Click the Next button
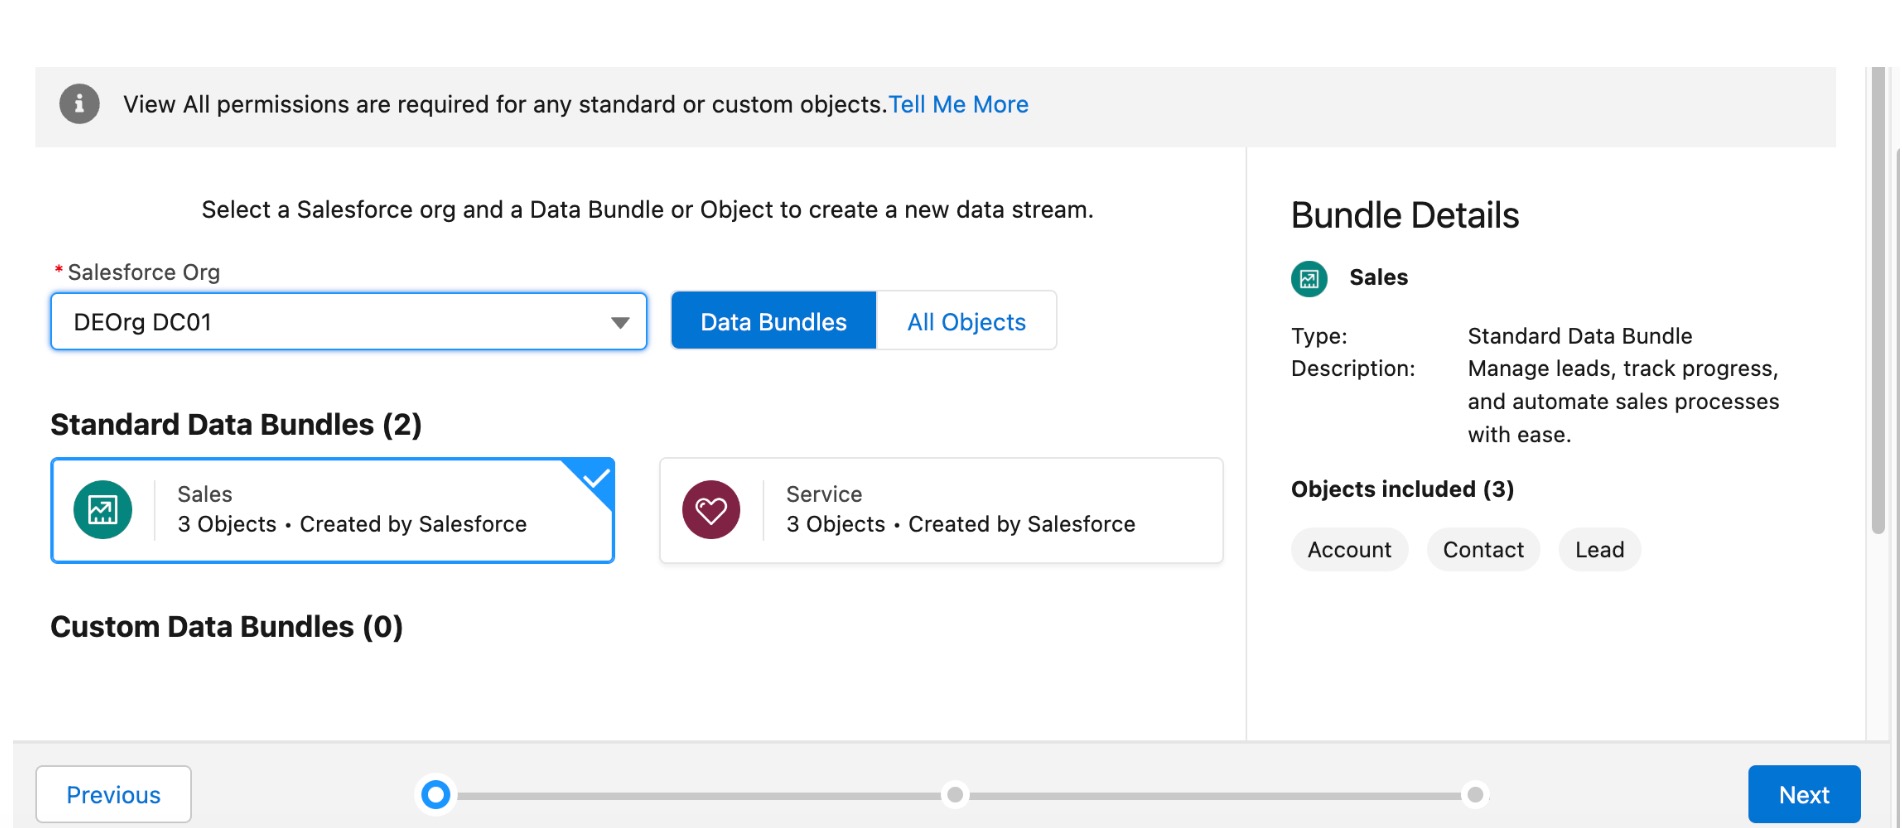The width and height of the screenshot is (1902, 828). pyautogui.click(x=1804, y=794)
